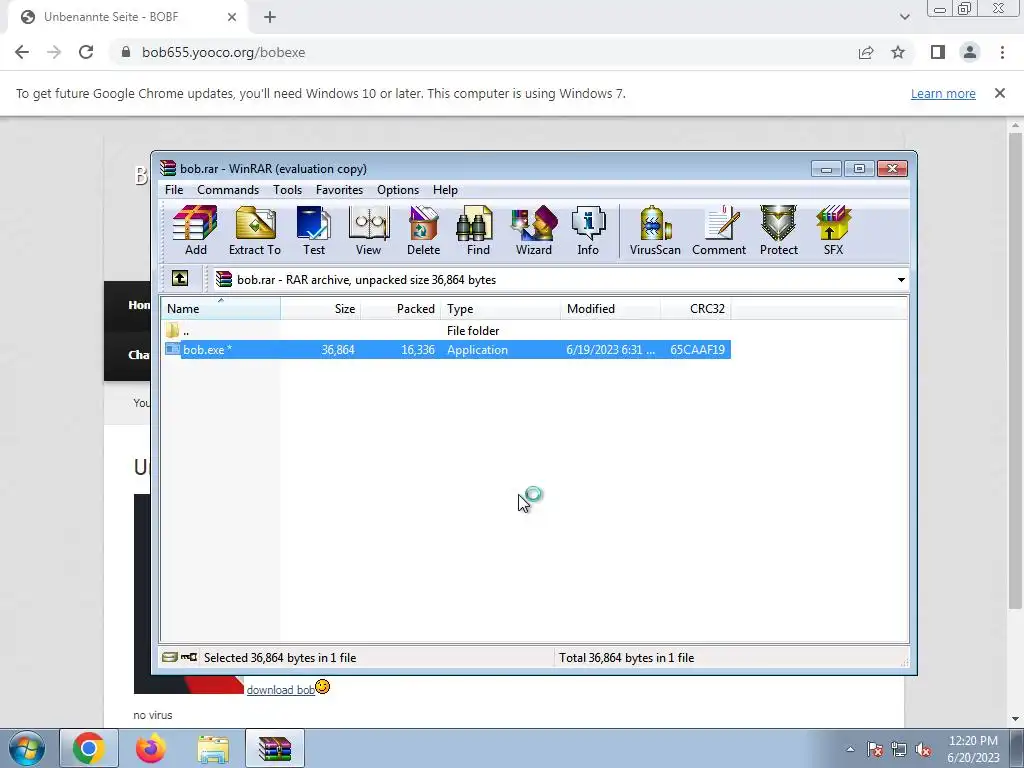Open the Help menu in WinRAR
The height and width of the screenshot is (768, 1024).
[x=445, y=189]
